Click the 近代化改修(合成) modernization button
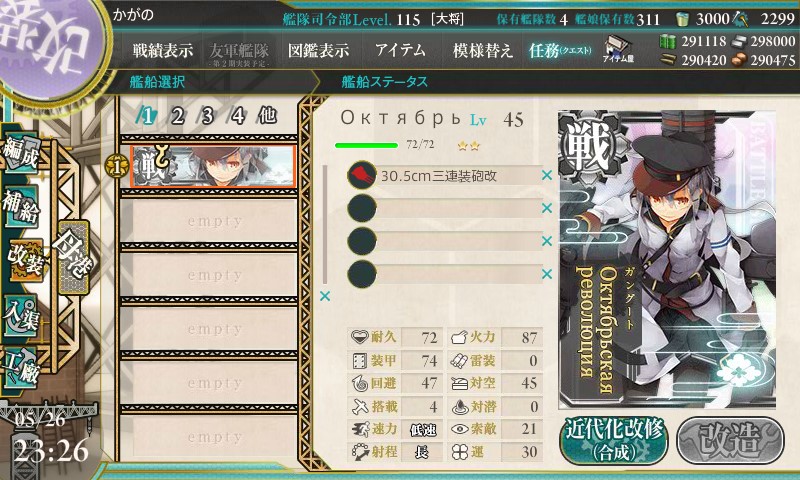Image resolution: width=800 pixels, height=480 pixels. click(x=614, y=440)
